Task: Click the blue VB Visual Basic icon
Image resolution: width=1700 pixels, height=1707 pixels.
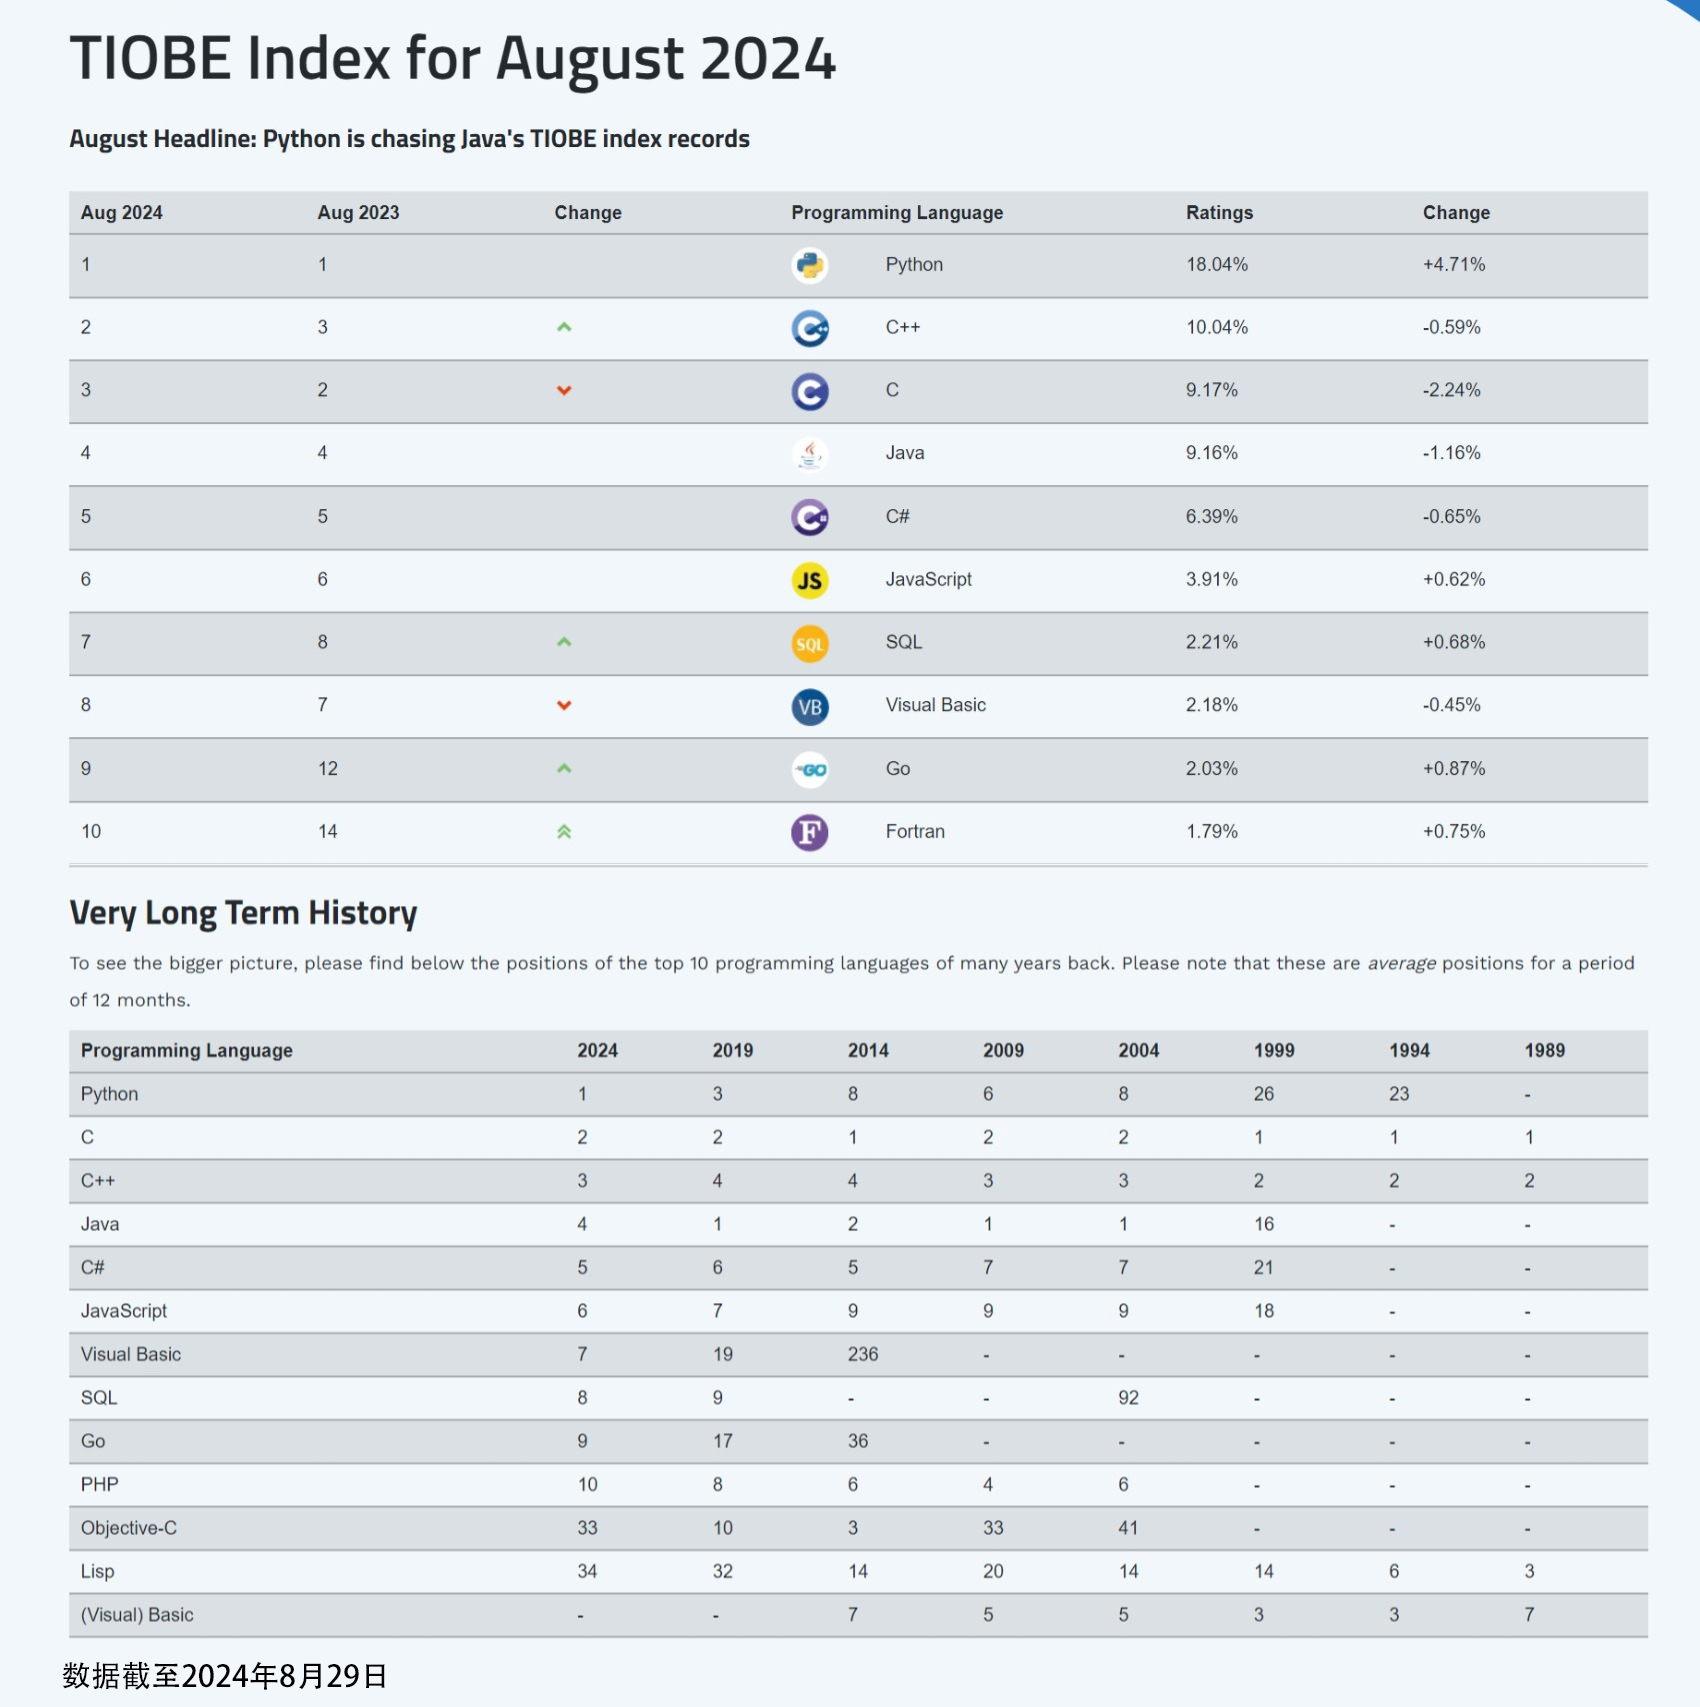Action: tap(810, 707)
